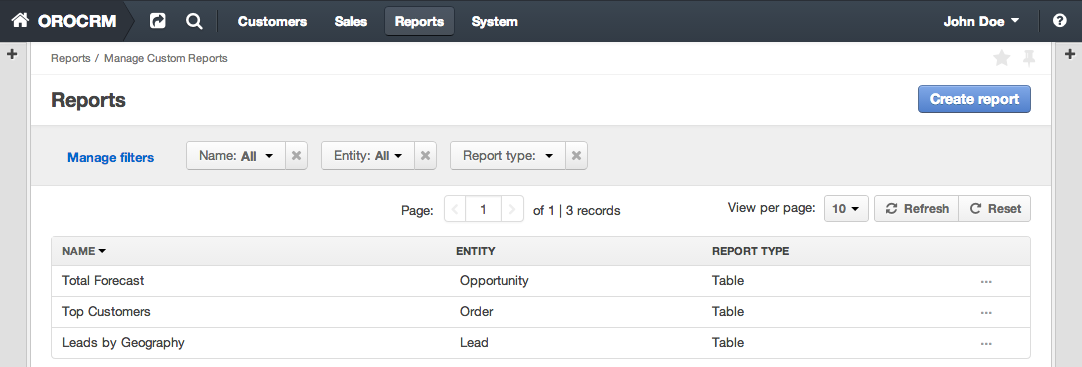The image size is (1082, 367).
Task: Open the Manage filters link
Action: (110, 157)
